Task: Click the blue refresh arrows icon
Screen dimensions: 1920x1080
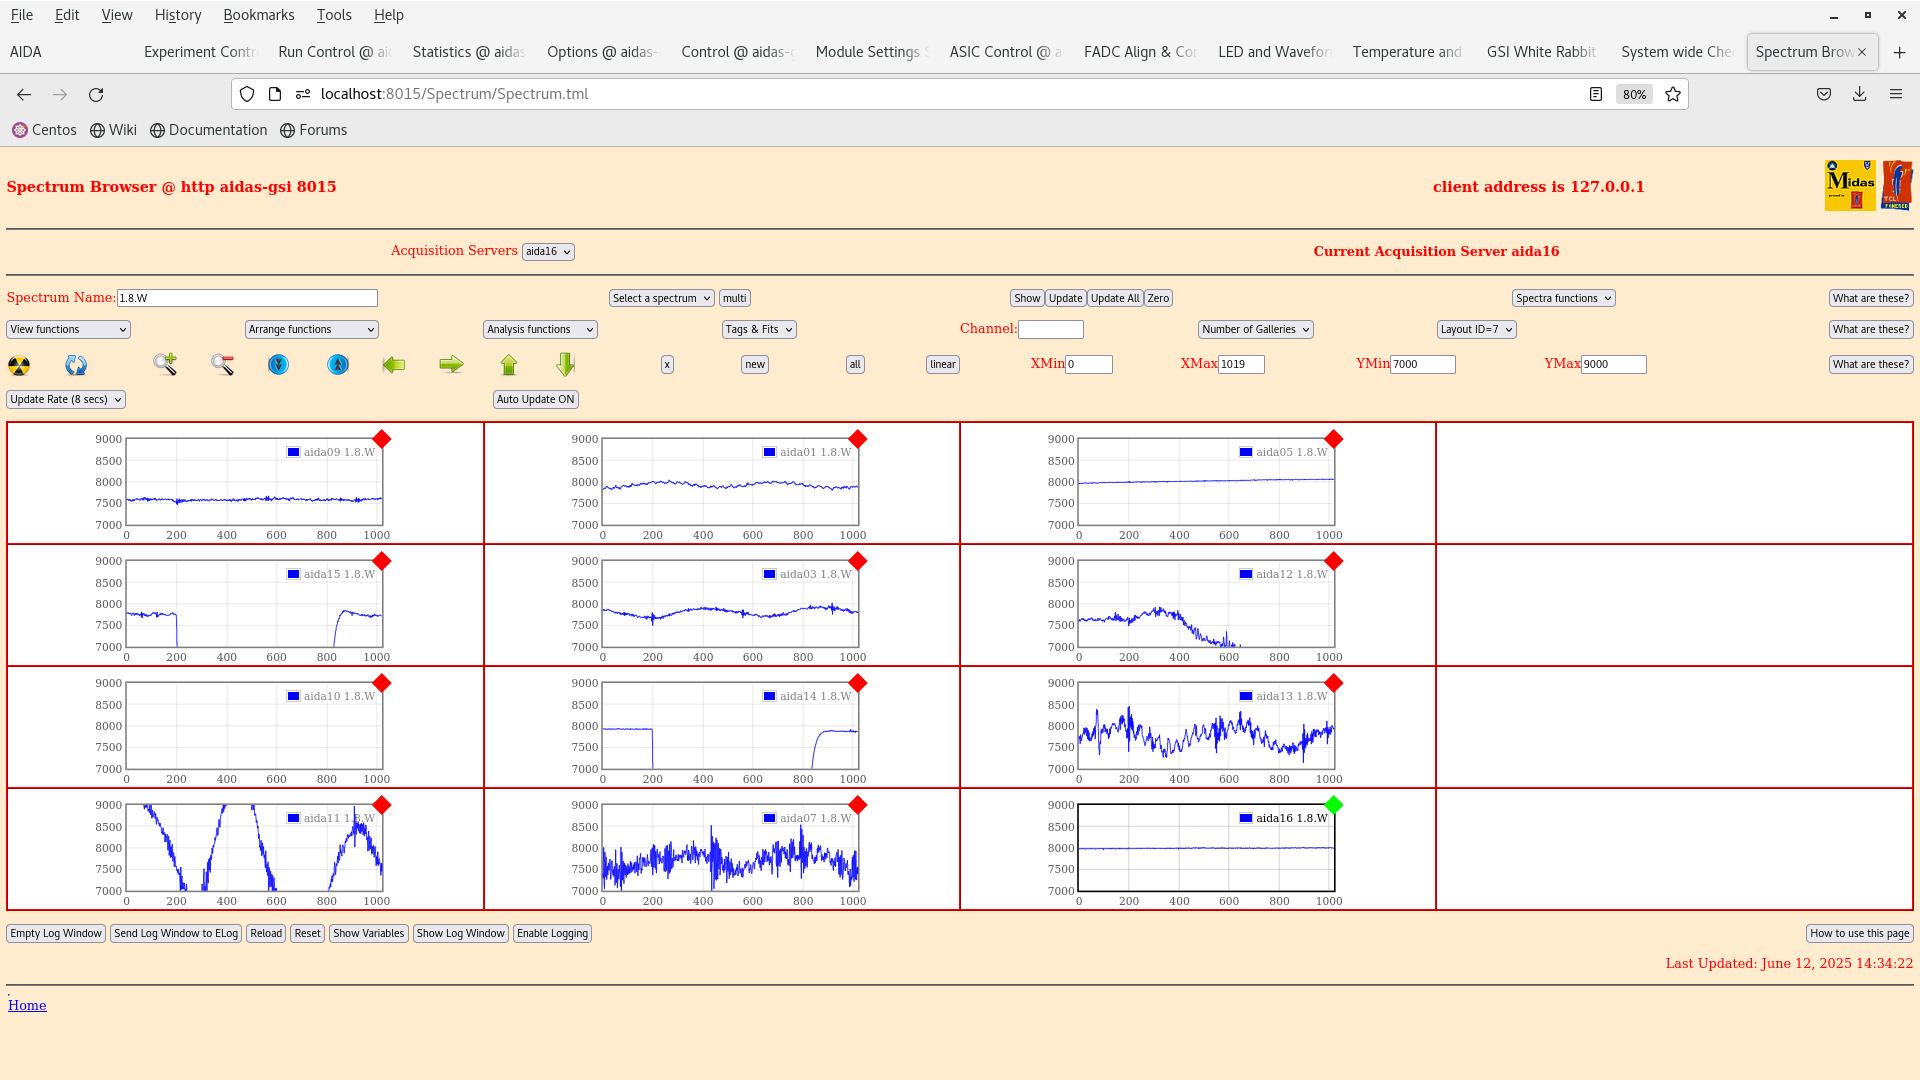Action: [76, 365]
